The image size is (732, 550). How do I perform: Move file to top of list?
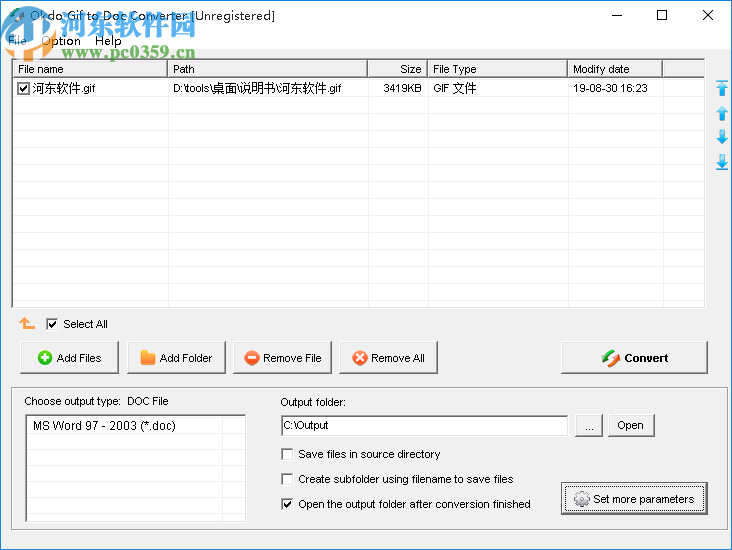coord(721,88)
